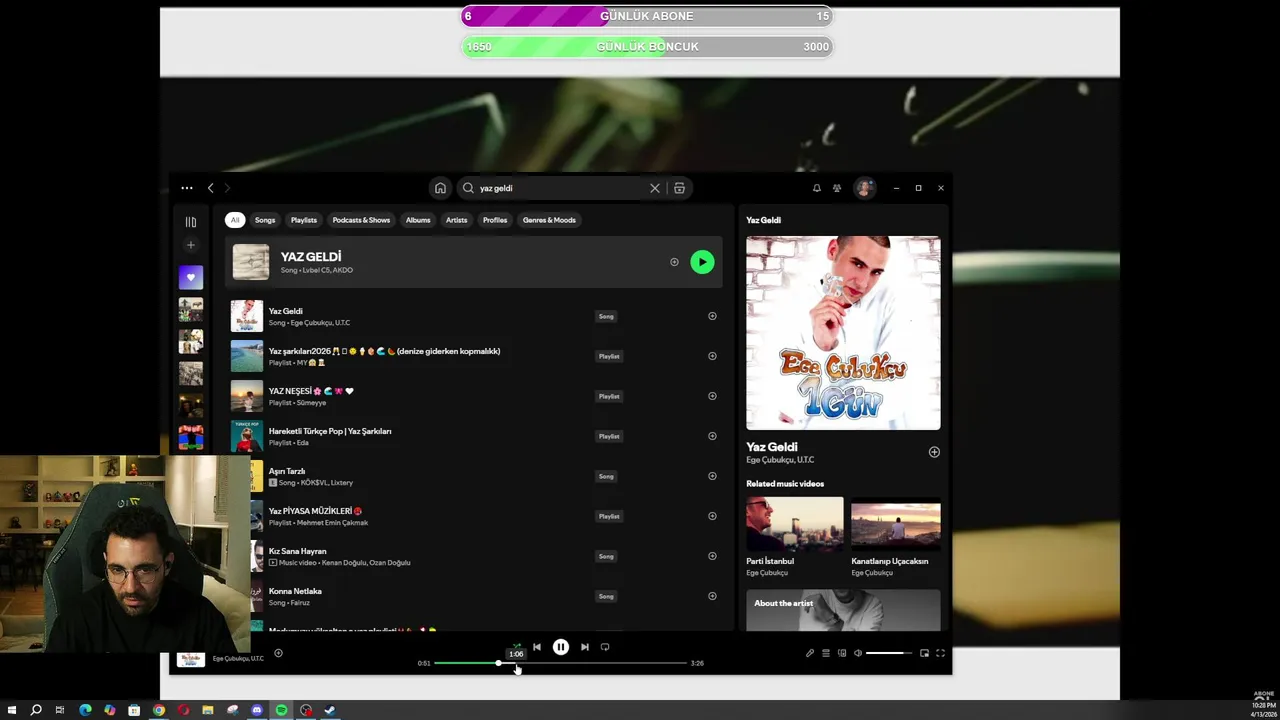Open Windows Start menu
Image resolution: width=1280 pixels, height=720 pixels.
pyautogui.click(x=12, y=710)
